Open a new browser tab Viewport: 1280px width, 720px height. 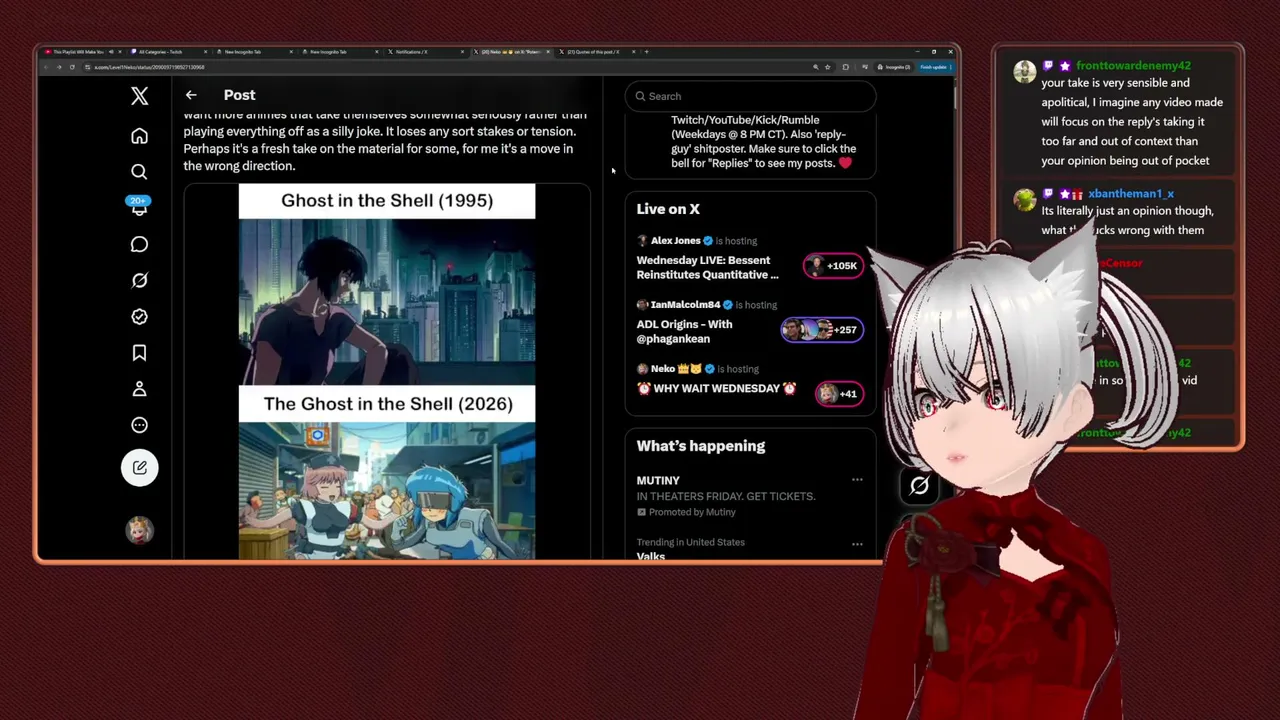click(647, 52)
